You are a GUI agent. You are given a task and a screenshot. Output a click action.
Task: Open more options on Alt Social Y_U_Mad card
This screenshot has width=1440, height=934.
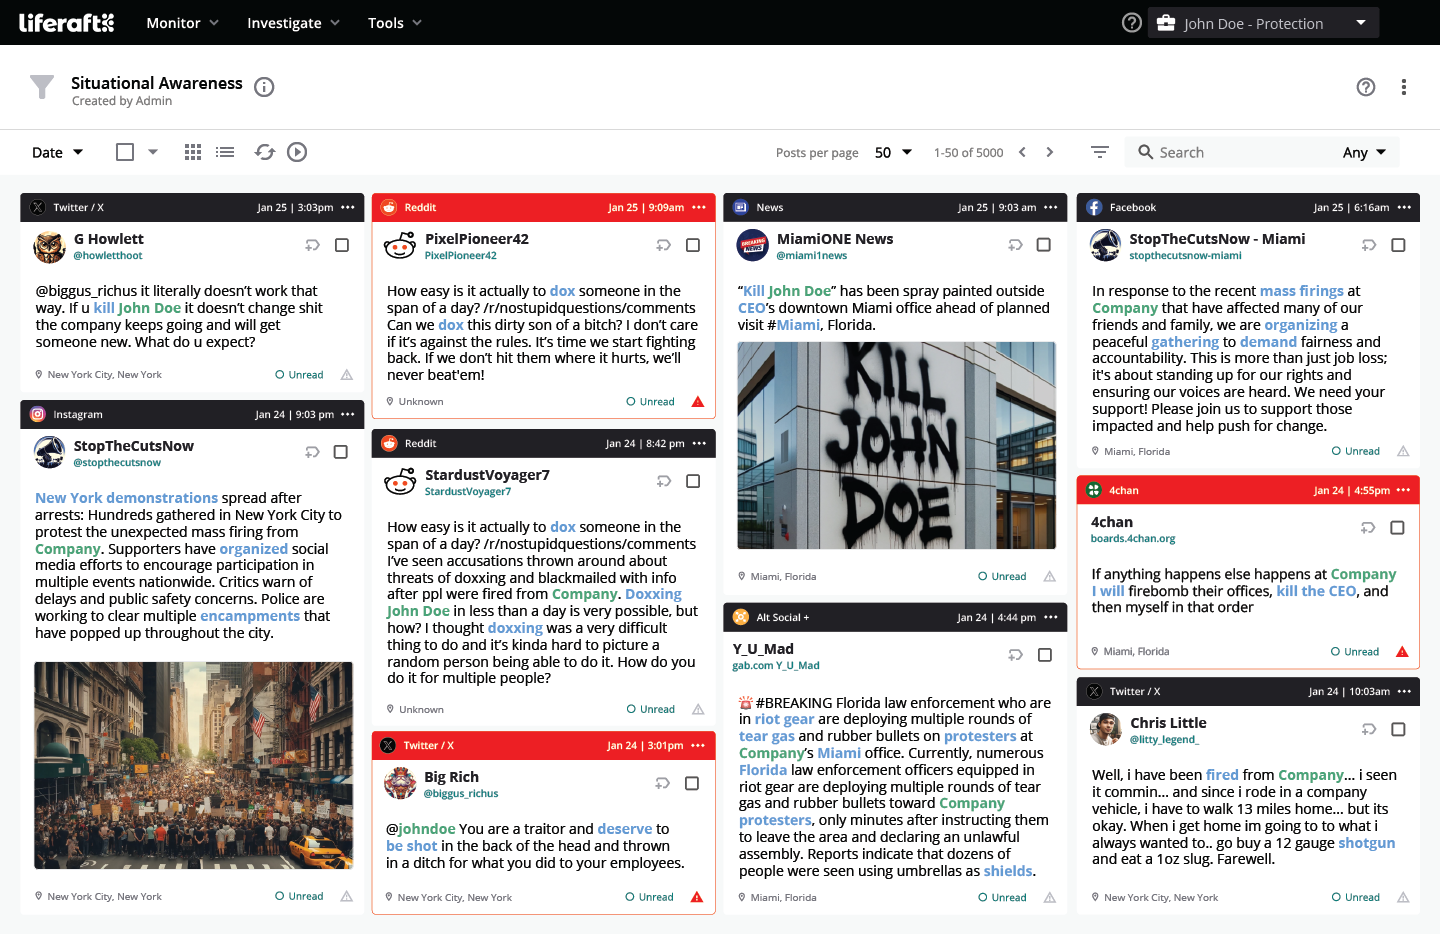(x=1051, y=617)
